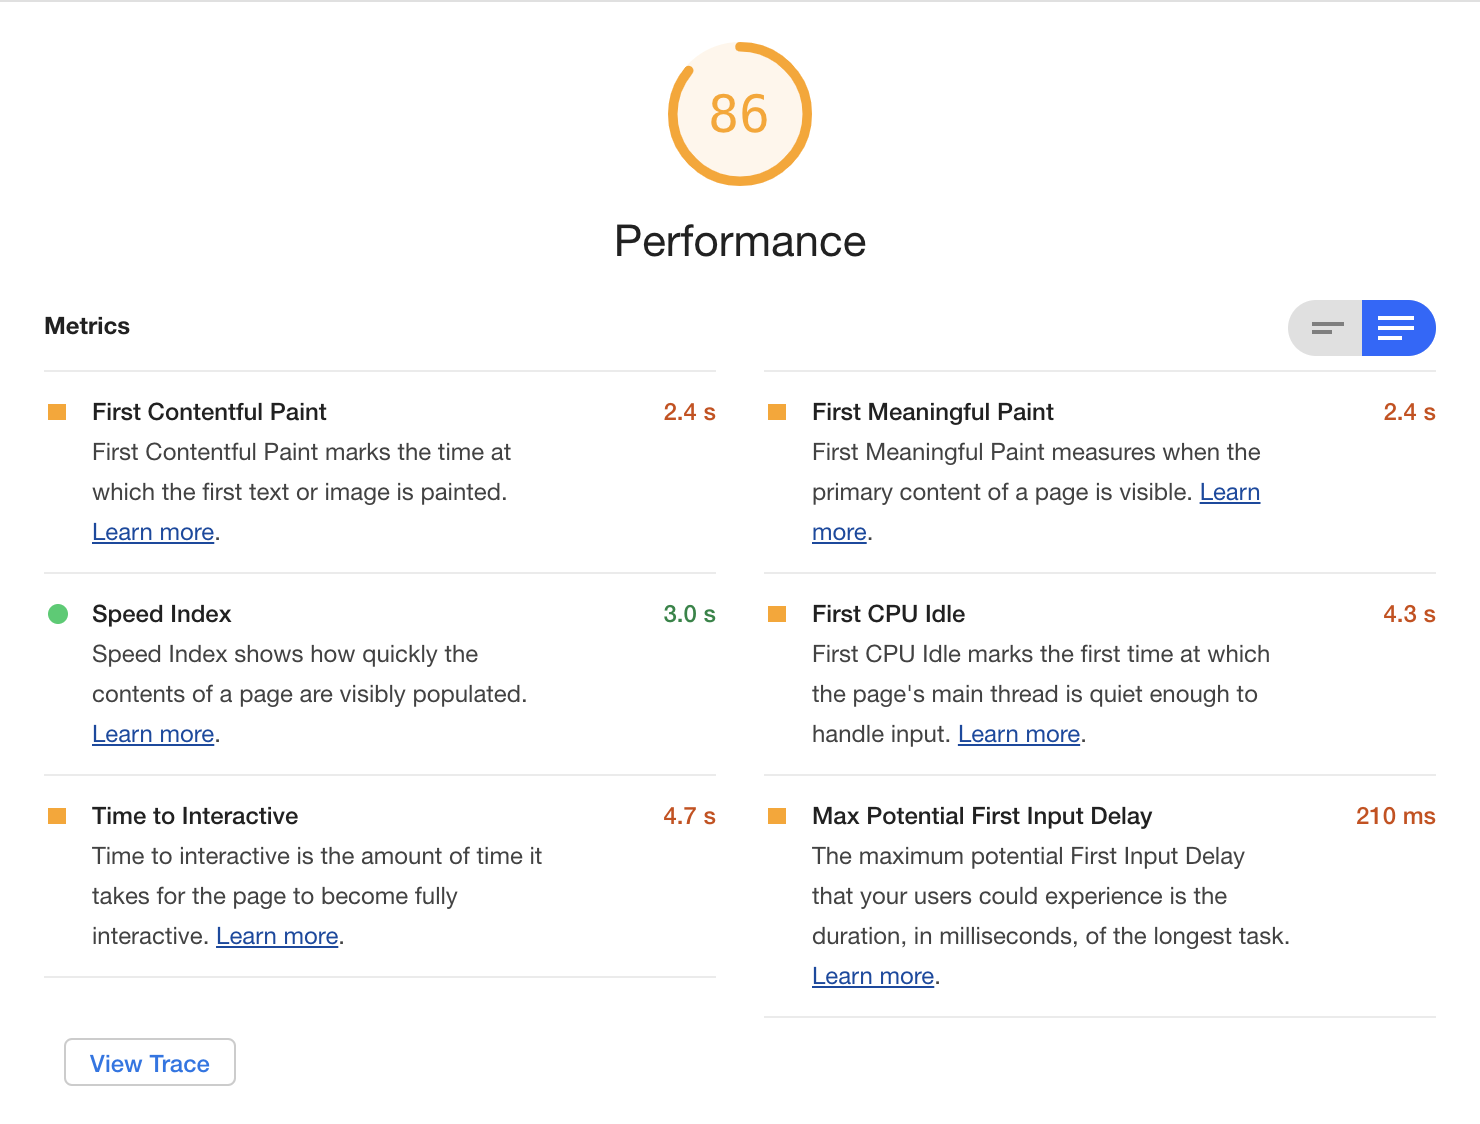Open Learn more link for Time to Interactive
The width and height of the screenshot is (1480, 1124).
coord(277,936)
